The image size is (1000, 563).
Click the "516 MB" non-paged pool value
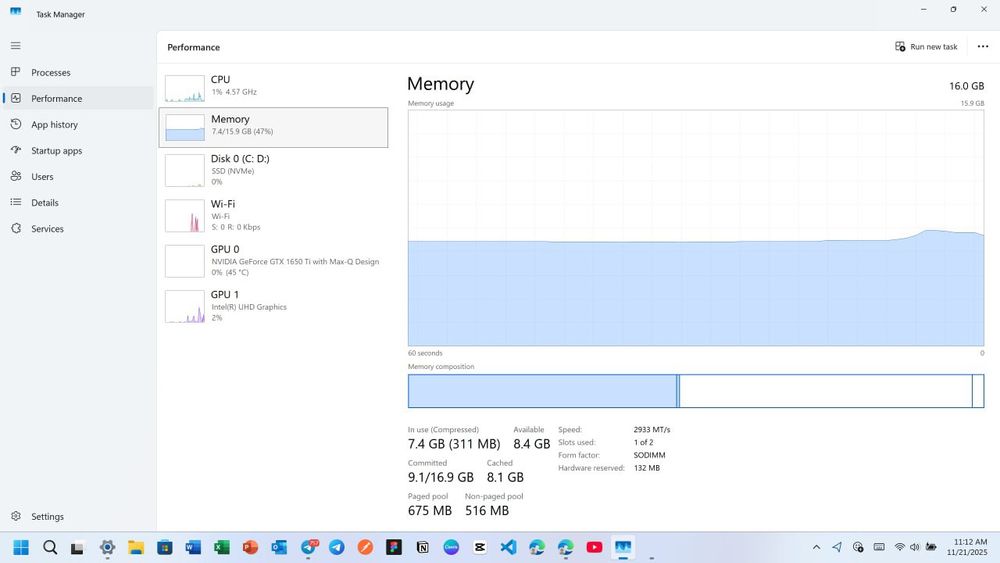tap(487, 511)
